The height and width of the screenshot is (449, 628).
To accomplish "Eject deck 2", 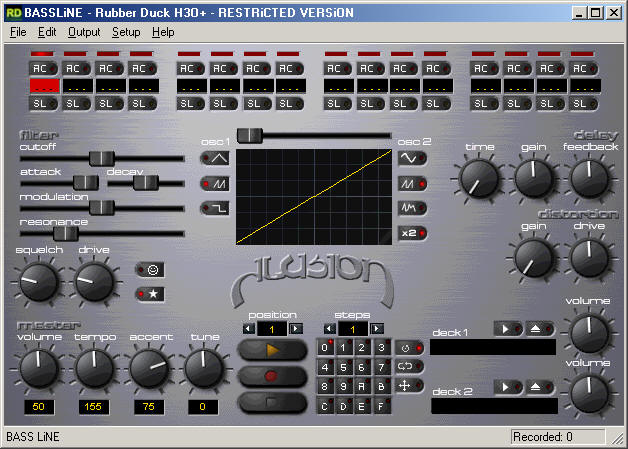I will click(x=539, y=387).
